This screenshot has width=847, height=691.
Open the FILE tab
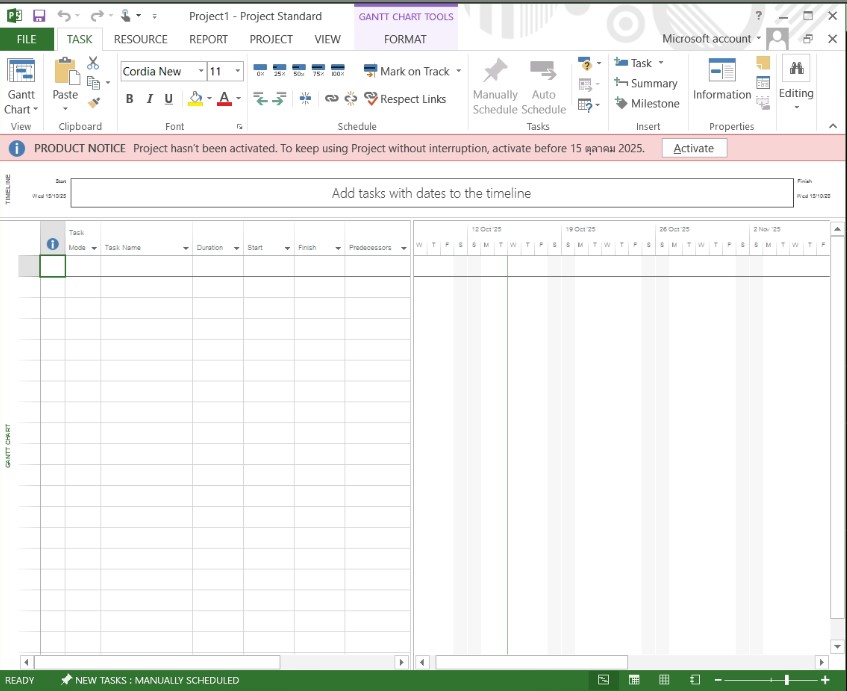[26, 39]
